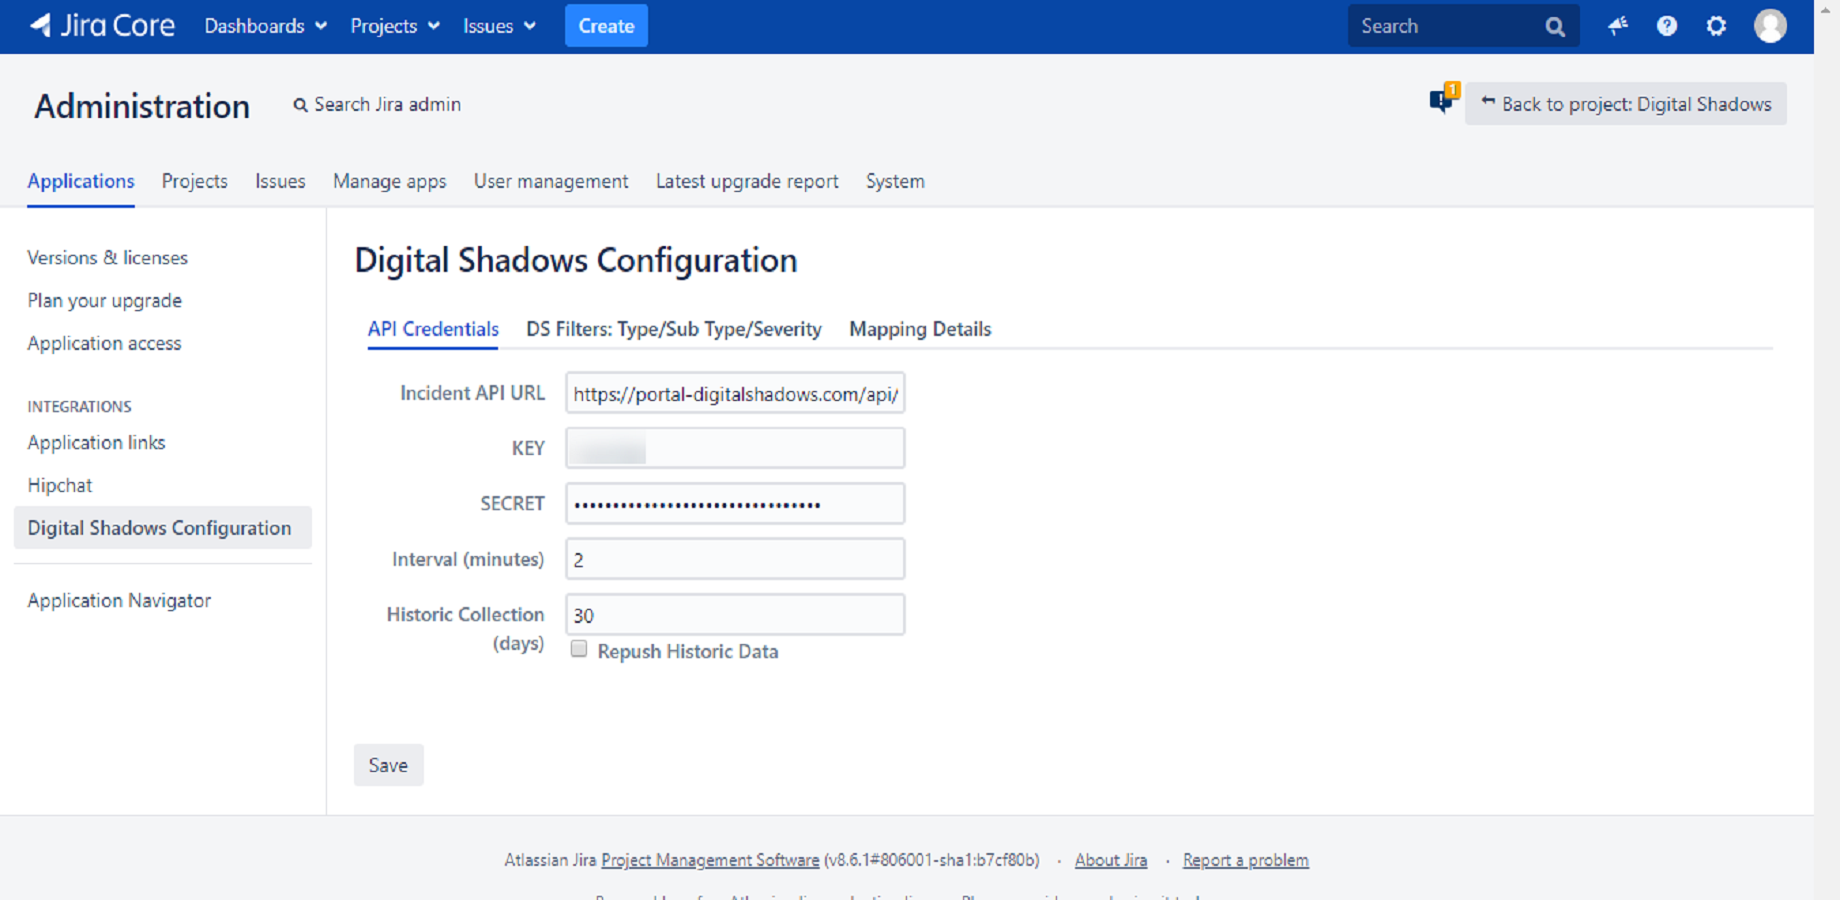Select the Projects admin tab
Viewport: 1840px width, 900px height.
pyautogui.click(x=195, y=181)
